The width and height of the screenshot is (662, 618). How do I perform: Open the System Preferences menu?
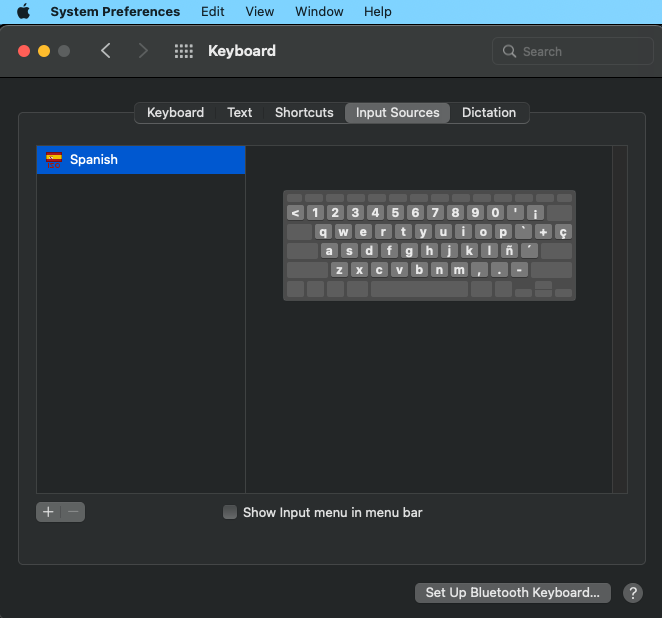point(115,11)
